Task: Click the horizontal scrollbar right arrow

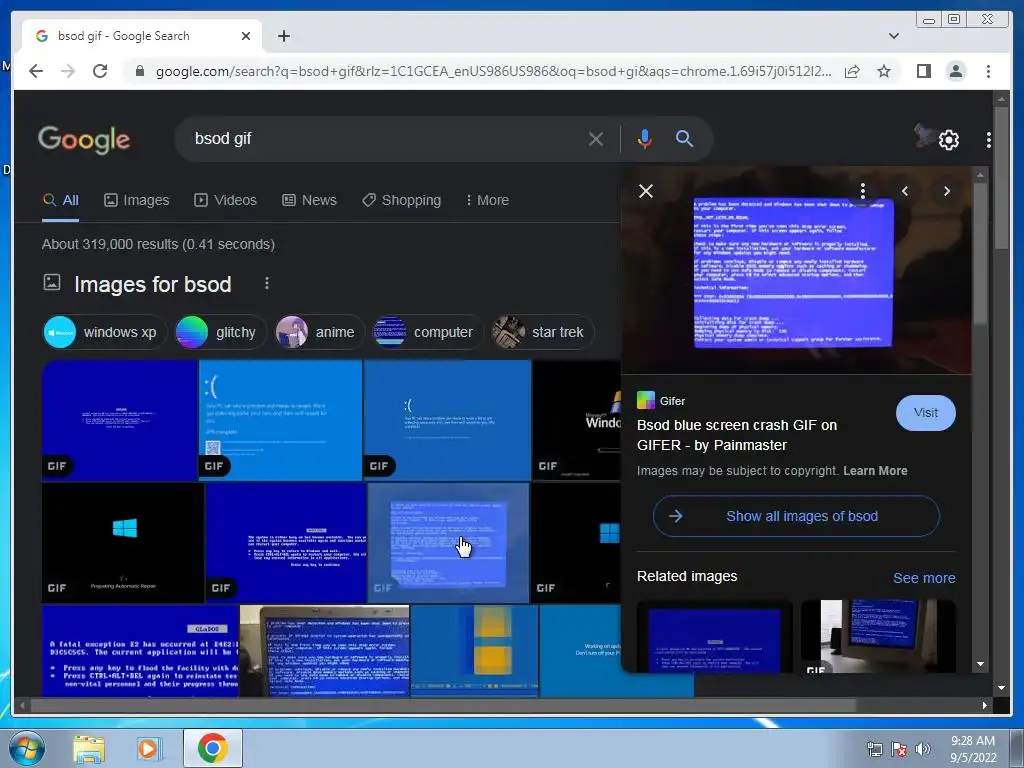Action: click(x=985, y=705)
